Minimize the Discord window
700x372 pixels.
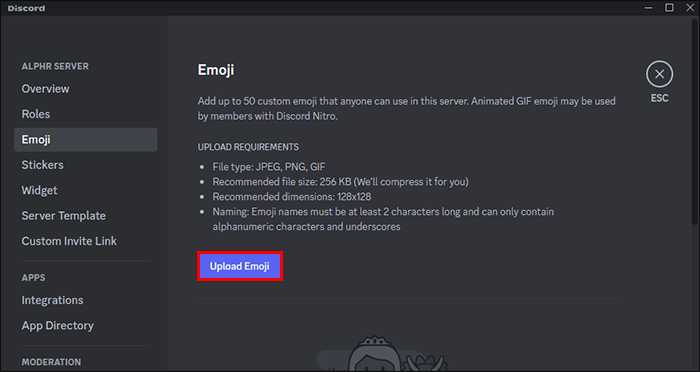[649, 8]
